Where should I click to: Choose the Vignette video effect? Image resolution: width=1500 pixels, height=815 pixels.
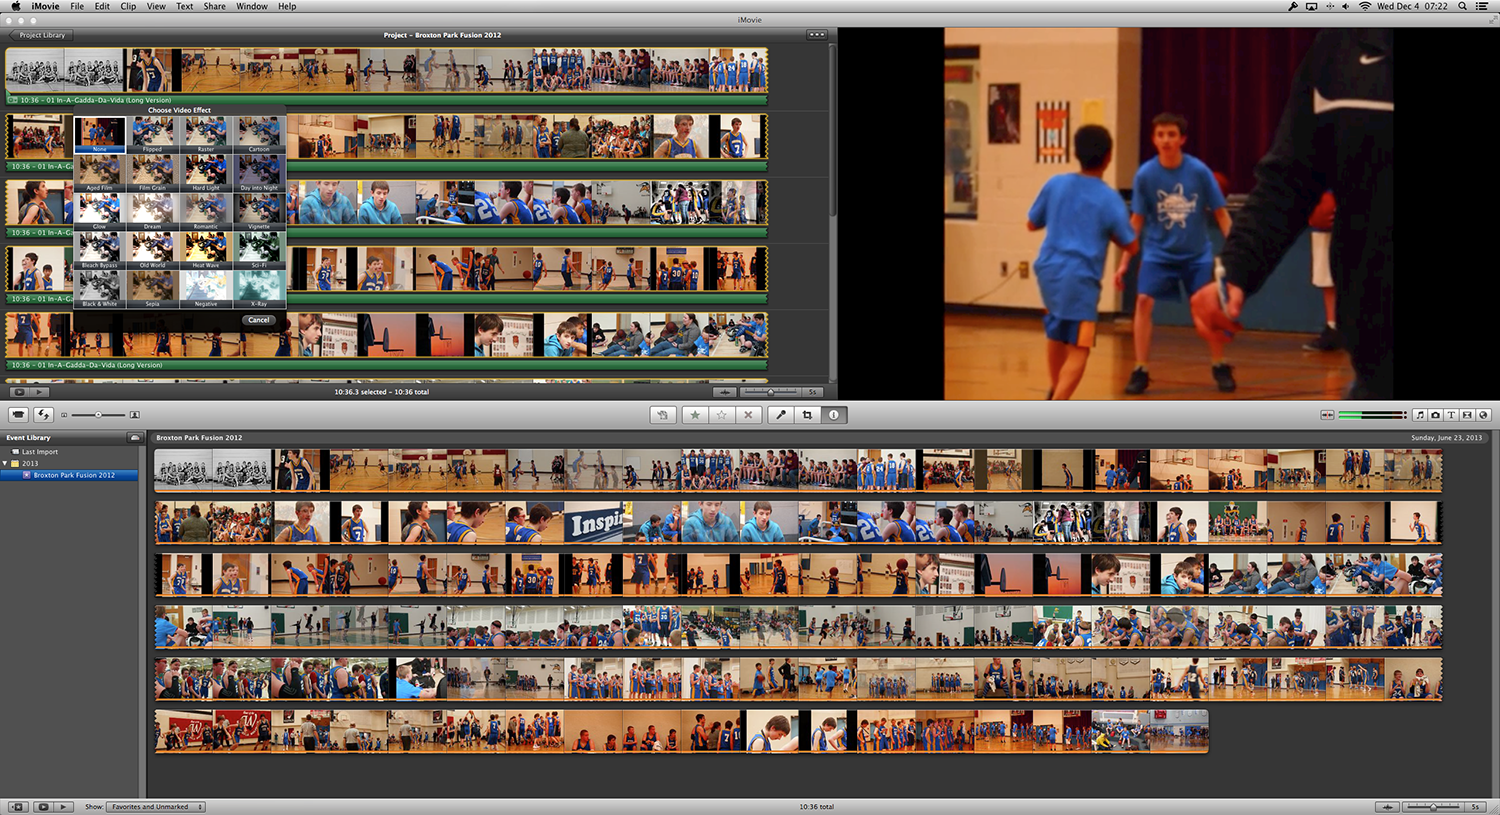pos(259,212)
